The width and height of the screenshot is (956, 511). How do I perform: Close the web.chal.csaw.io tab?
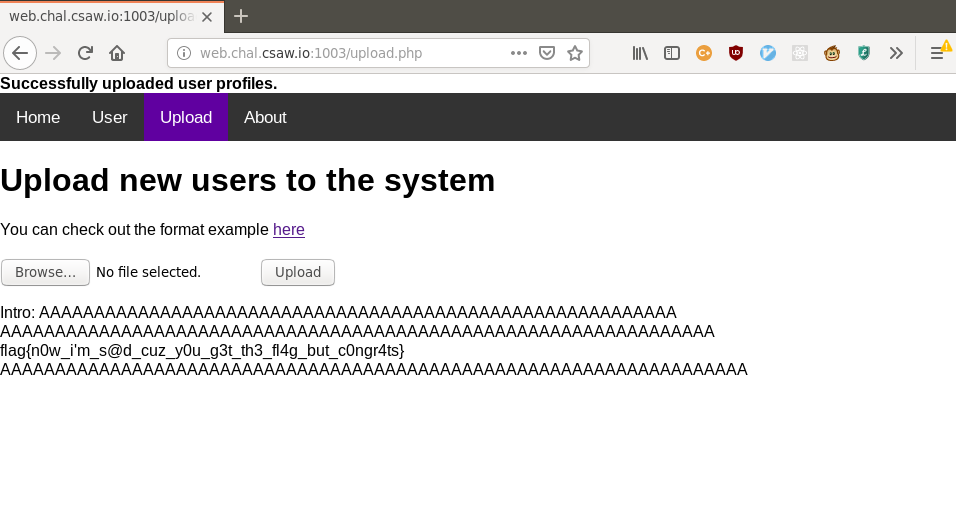coord(207,16)
